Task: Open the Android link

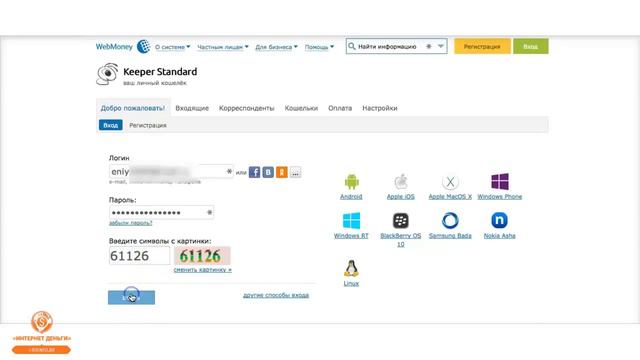Action: [351, 197]
